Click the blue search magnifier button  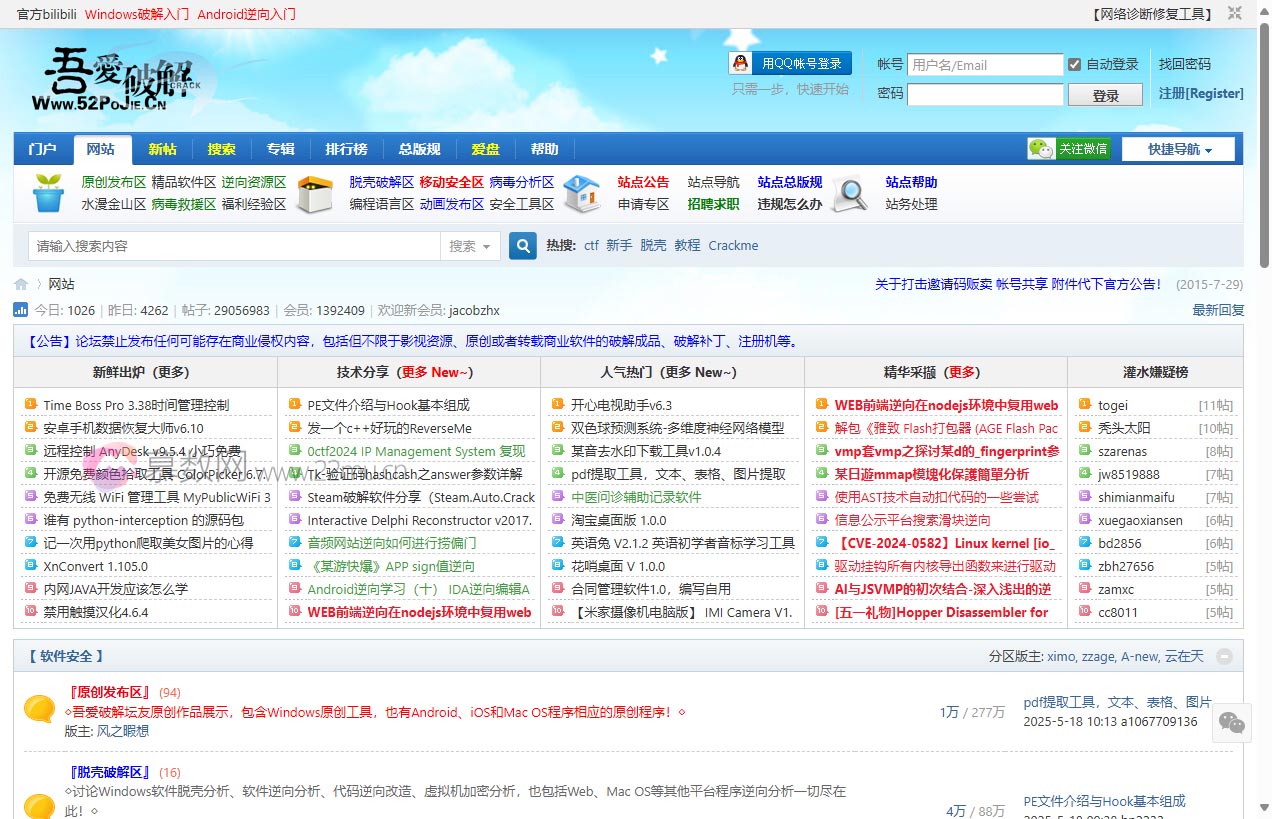click(522, 245)
